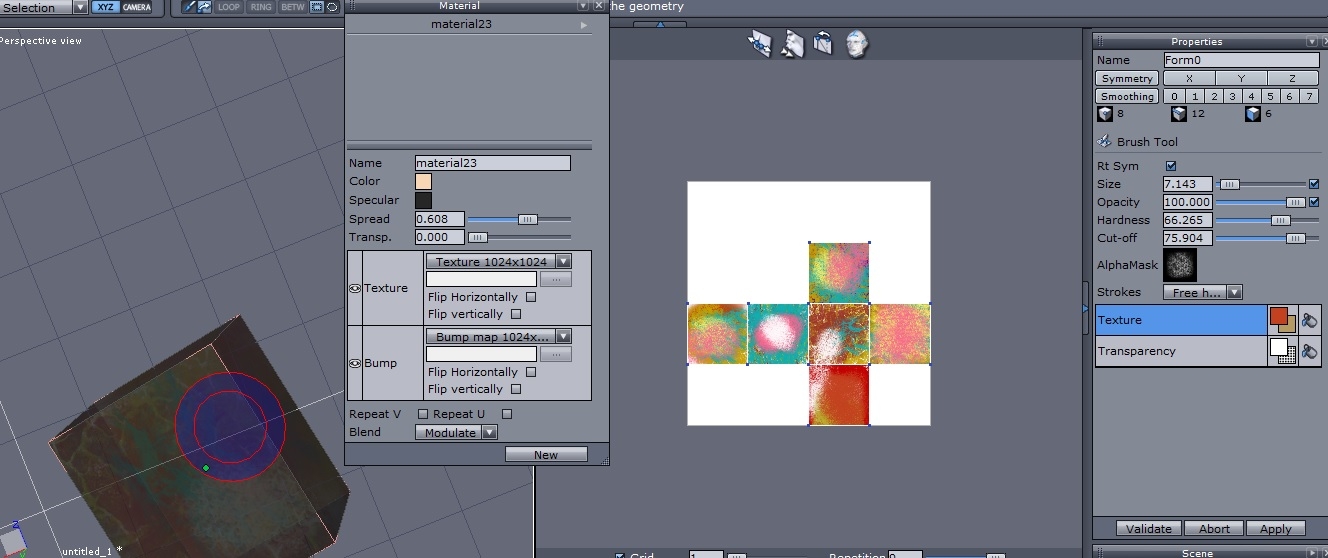The height and width of the screenshot is (558, 1328).
Task: Click the paint icon beside Texture layer
Action: click(x=1308, y=320)
